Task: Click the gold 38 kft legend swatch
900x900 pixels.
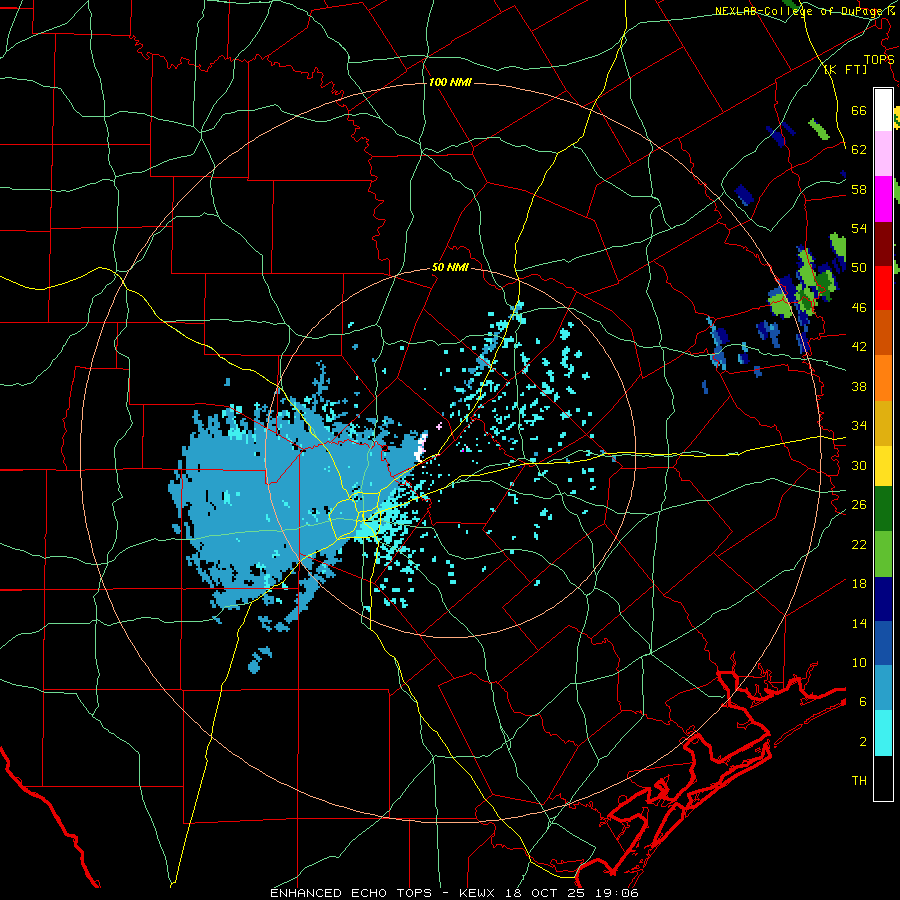Action: click(883, 423)
